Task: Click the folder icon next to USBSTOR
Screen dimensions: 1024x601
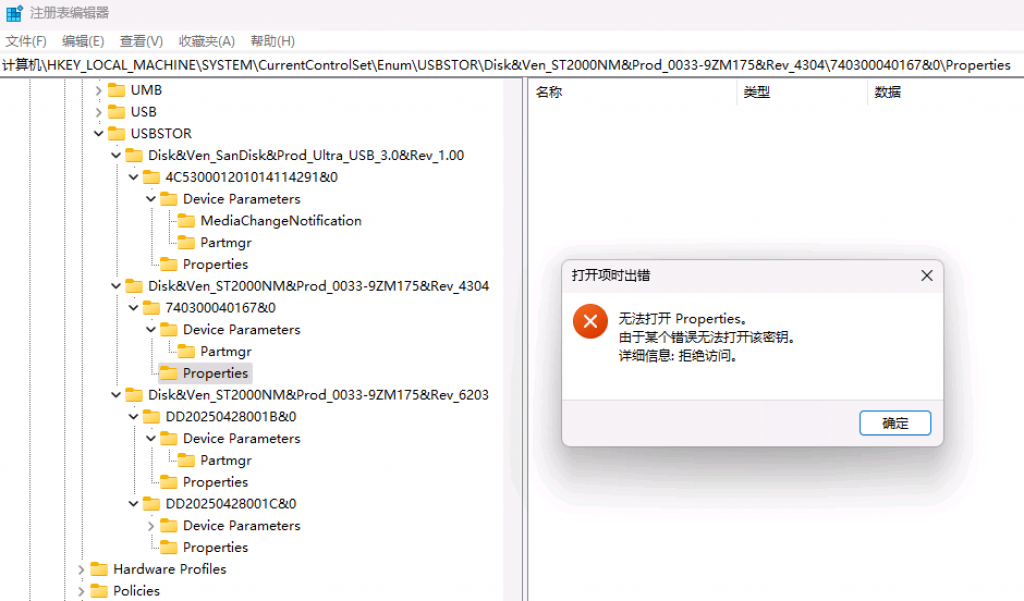Action: pos(116,133)
